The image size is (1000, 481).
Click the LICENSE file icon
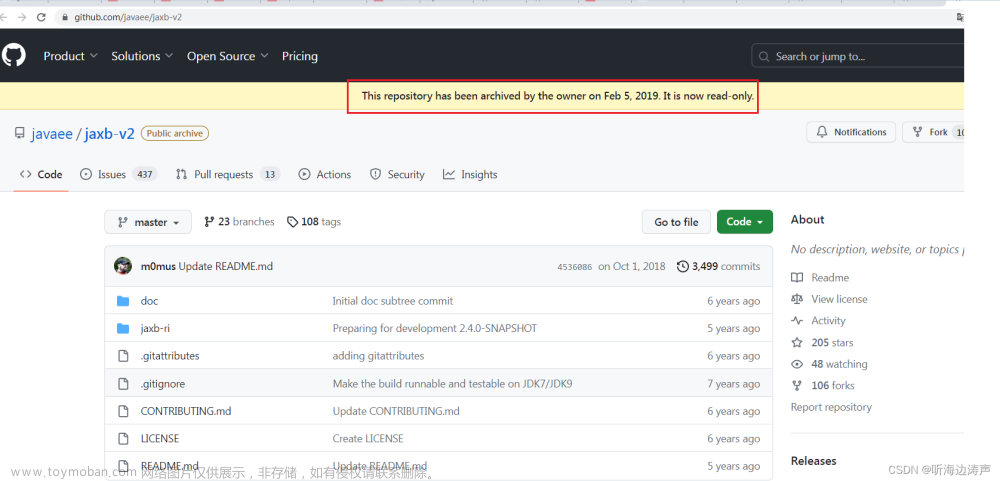(124, 439)
